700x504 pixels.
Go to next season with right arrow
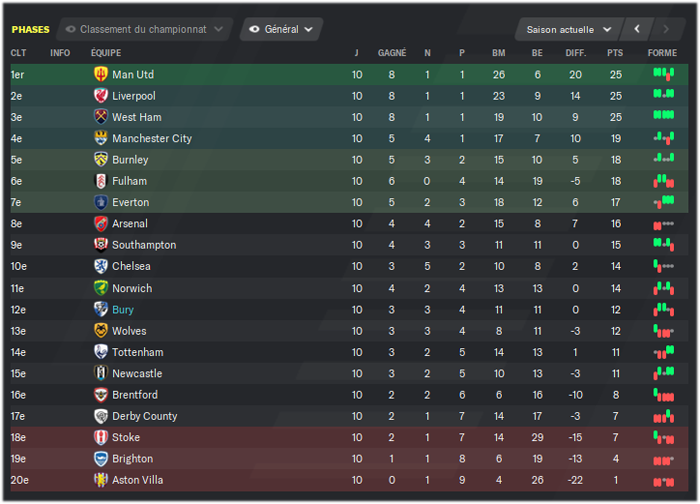666,29
